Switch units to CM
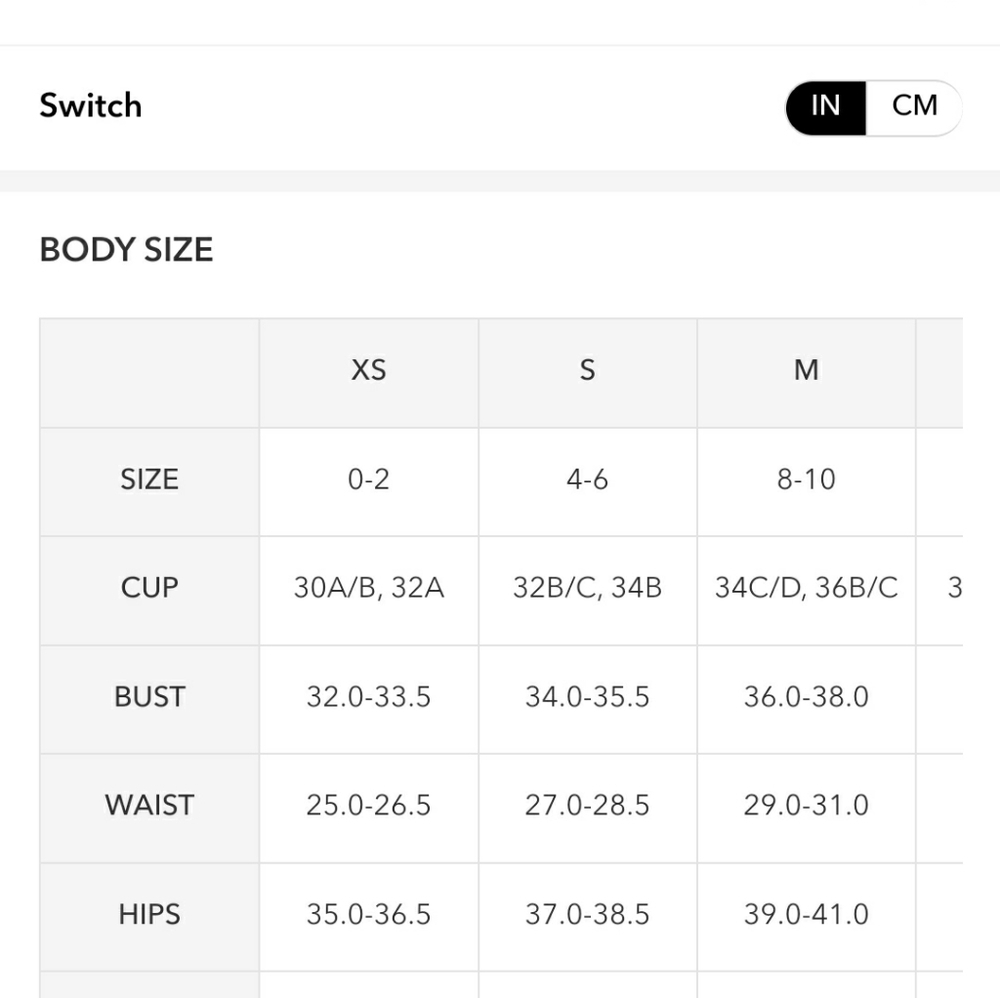 coord(913,106)
